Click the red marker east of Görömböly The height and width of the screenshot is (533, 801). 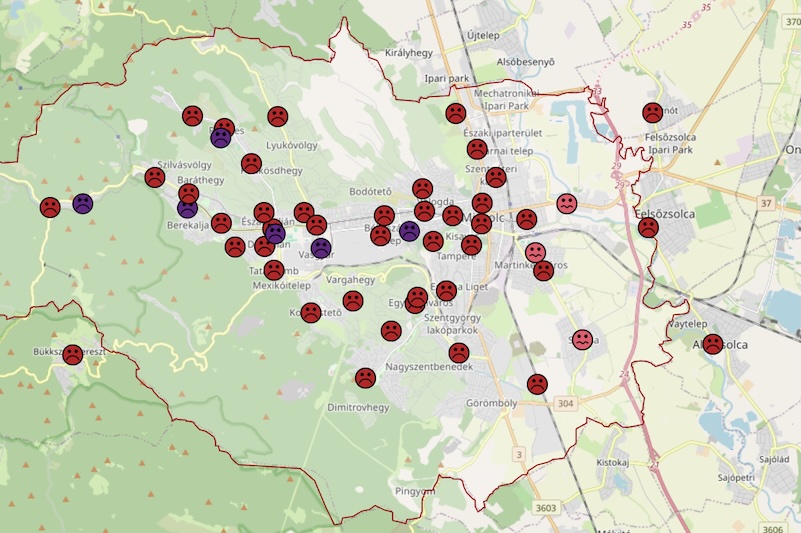coord(537,384)
